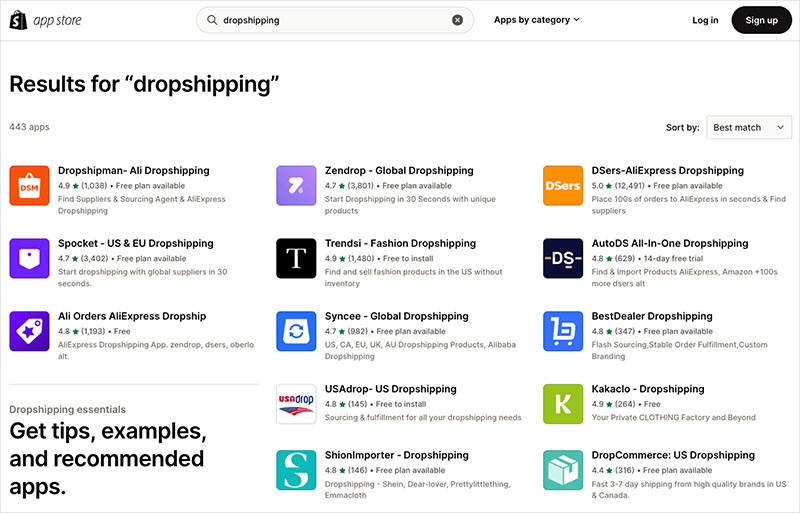Focus the dropshipping search field
Screen dimensions: 800x513
tap(335, 20)
